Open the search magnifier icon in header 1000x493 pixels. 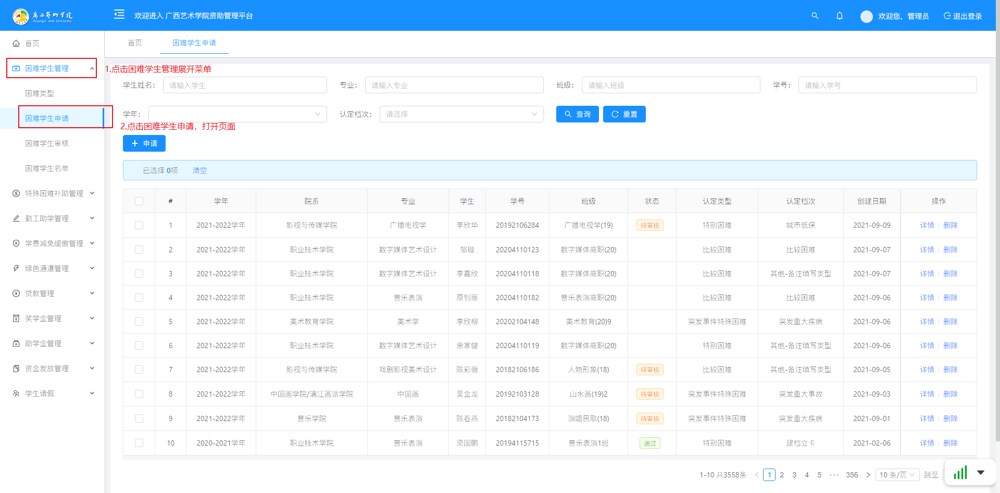pyautogui.click(x=815, y=16)
